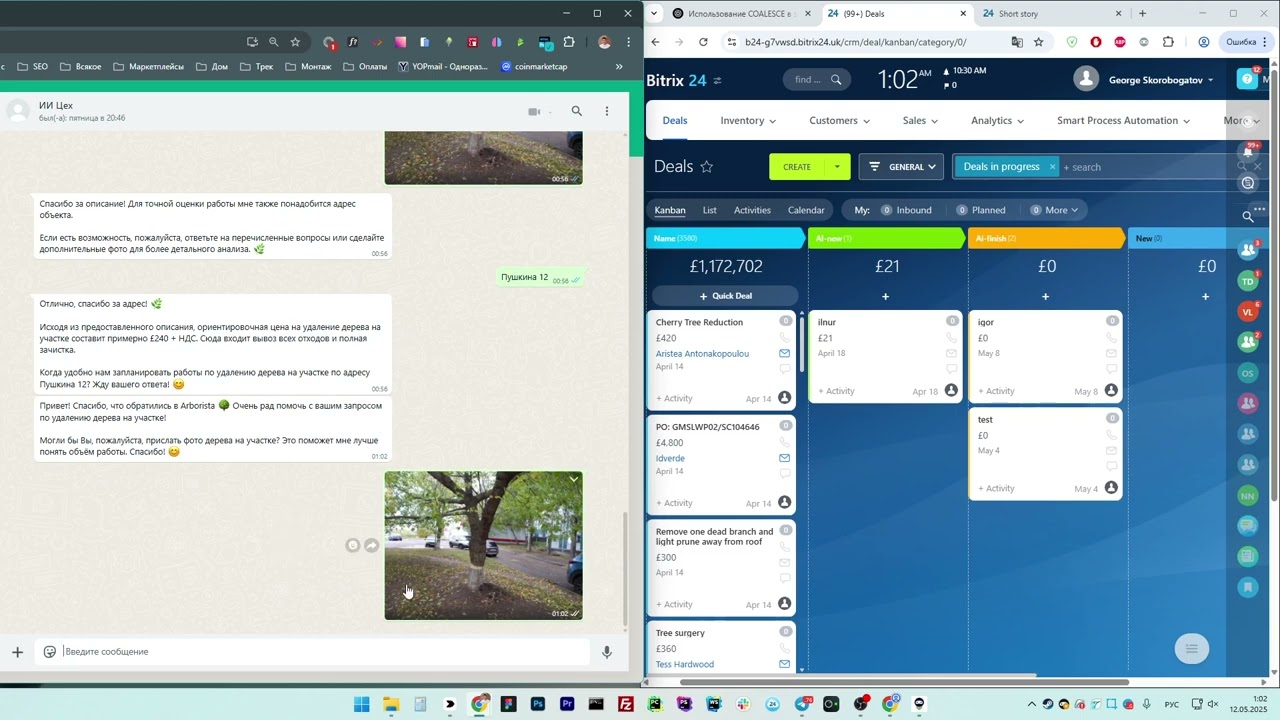Open the Windows Start menu
This screenshot has width=1280, height=720.
[x=361, y=704]
